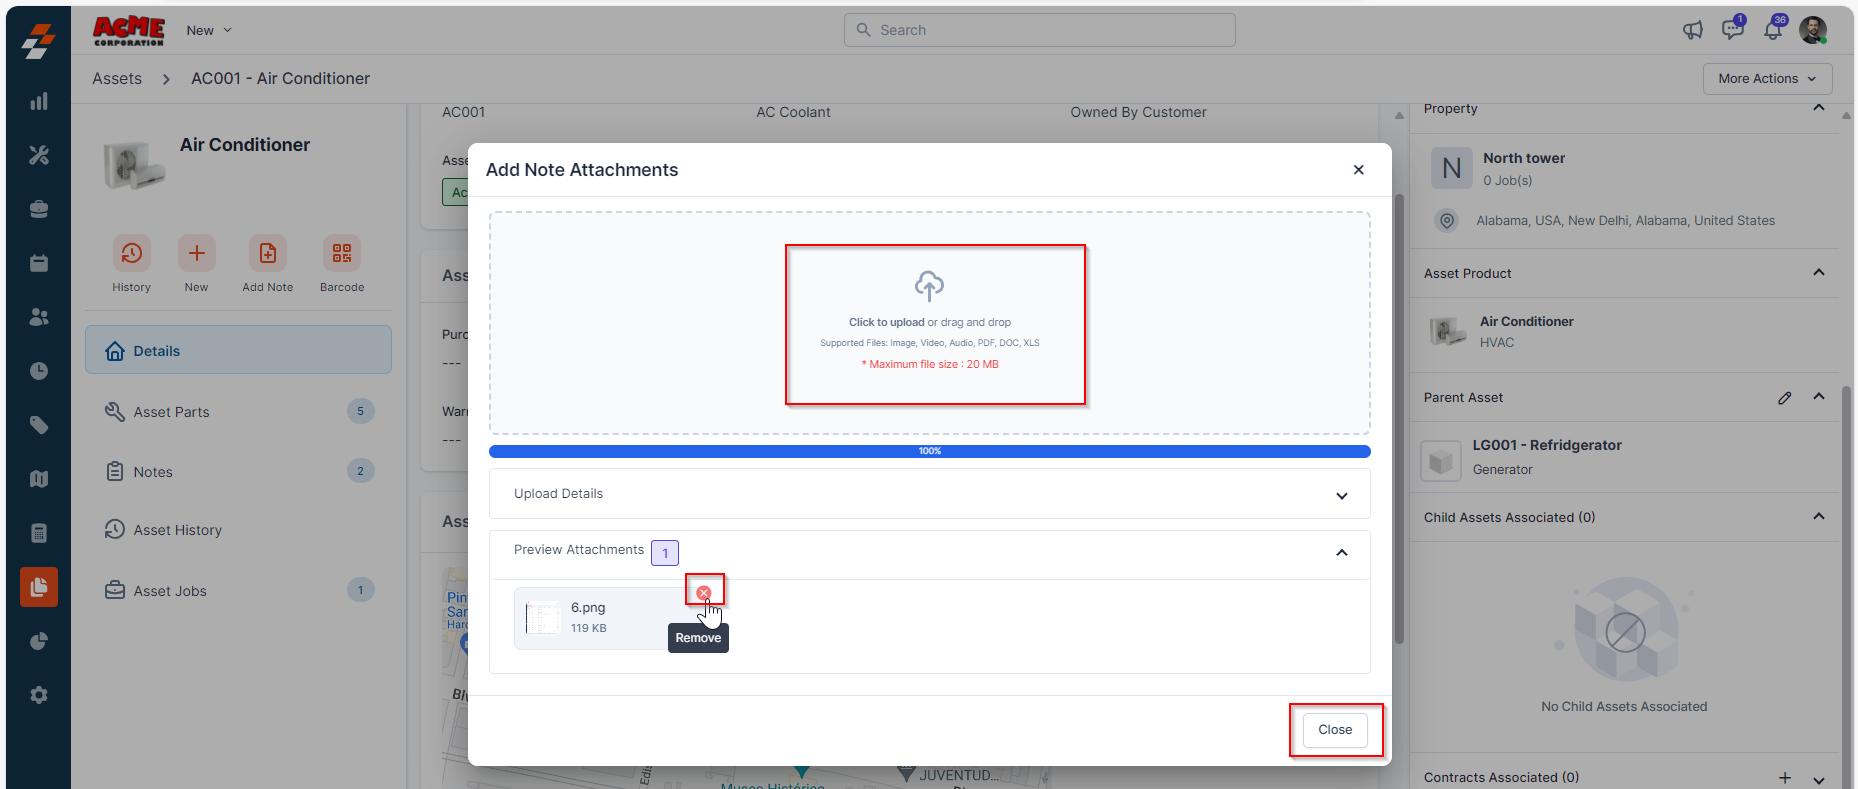
Task: Open the price tag icon in sidebar
Action: (39, 425)
